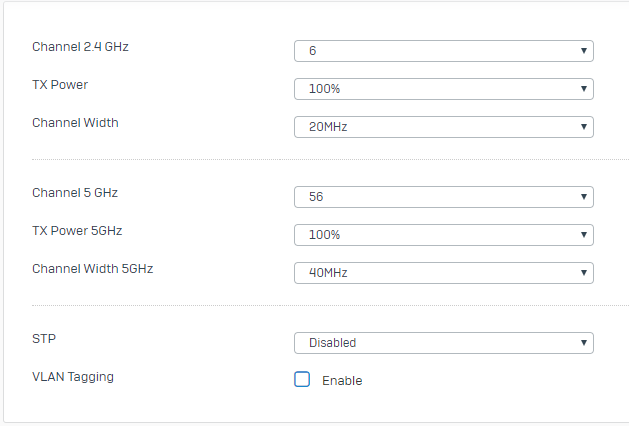
Task: Click the STP label text
Action: (44, 339)
